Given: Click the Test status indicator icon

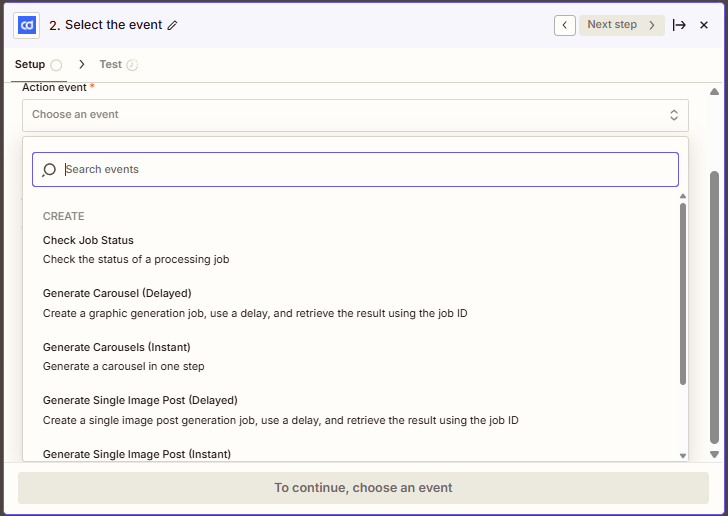Looking at the screenshot, I should point(132,65).
